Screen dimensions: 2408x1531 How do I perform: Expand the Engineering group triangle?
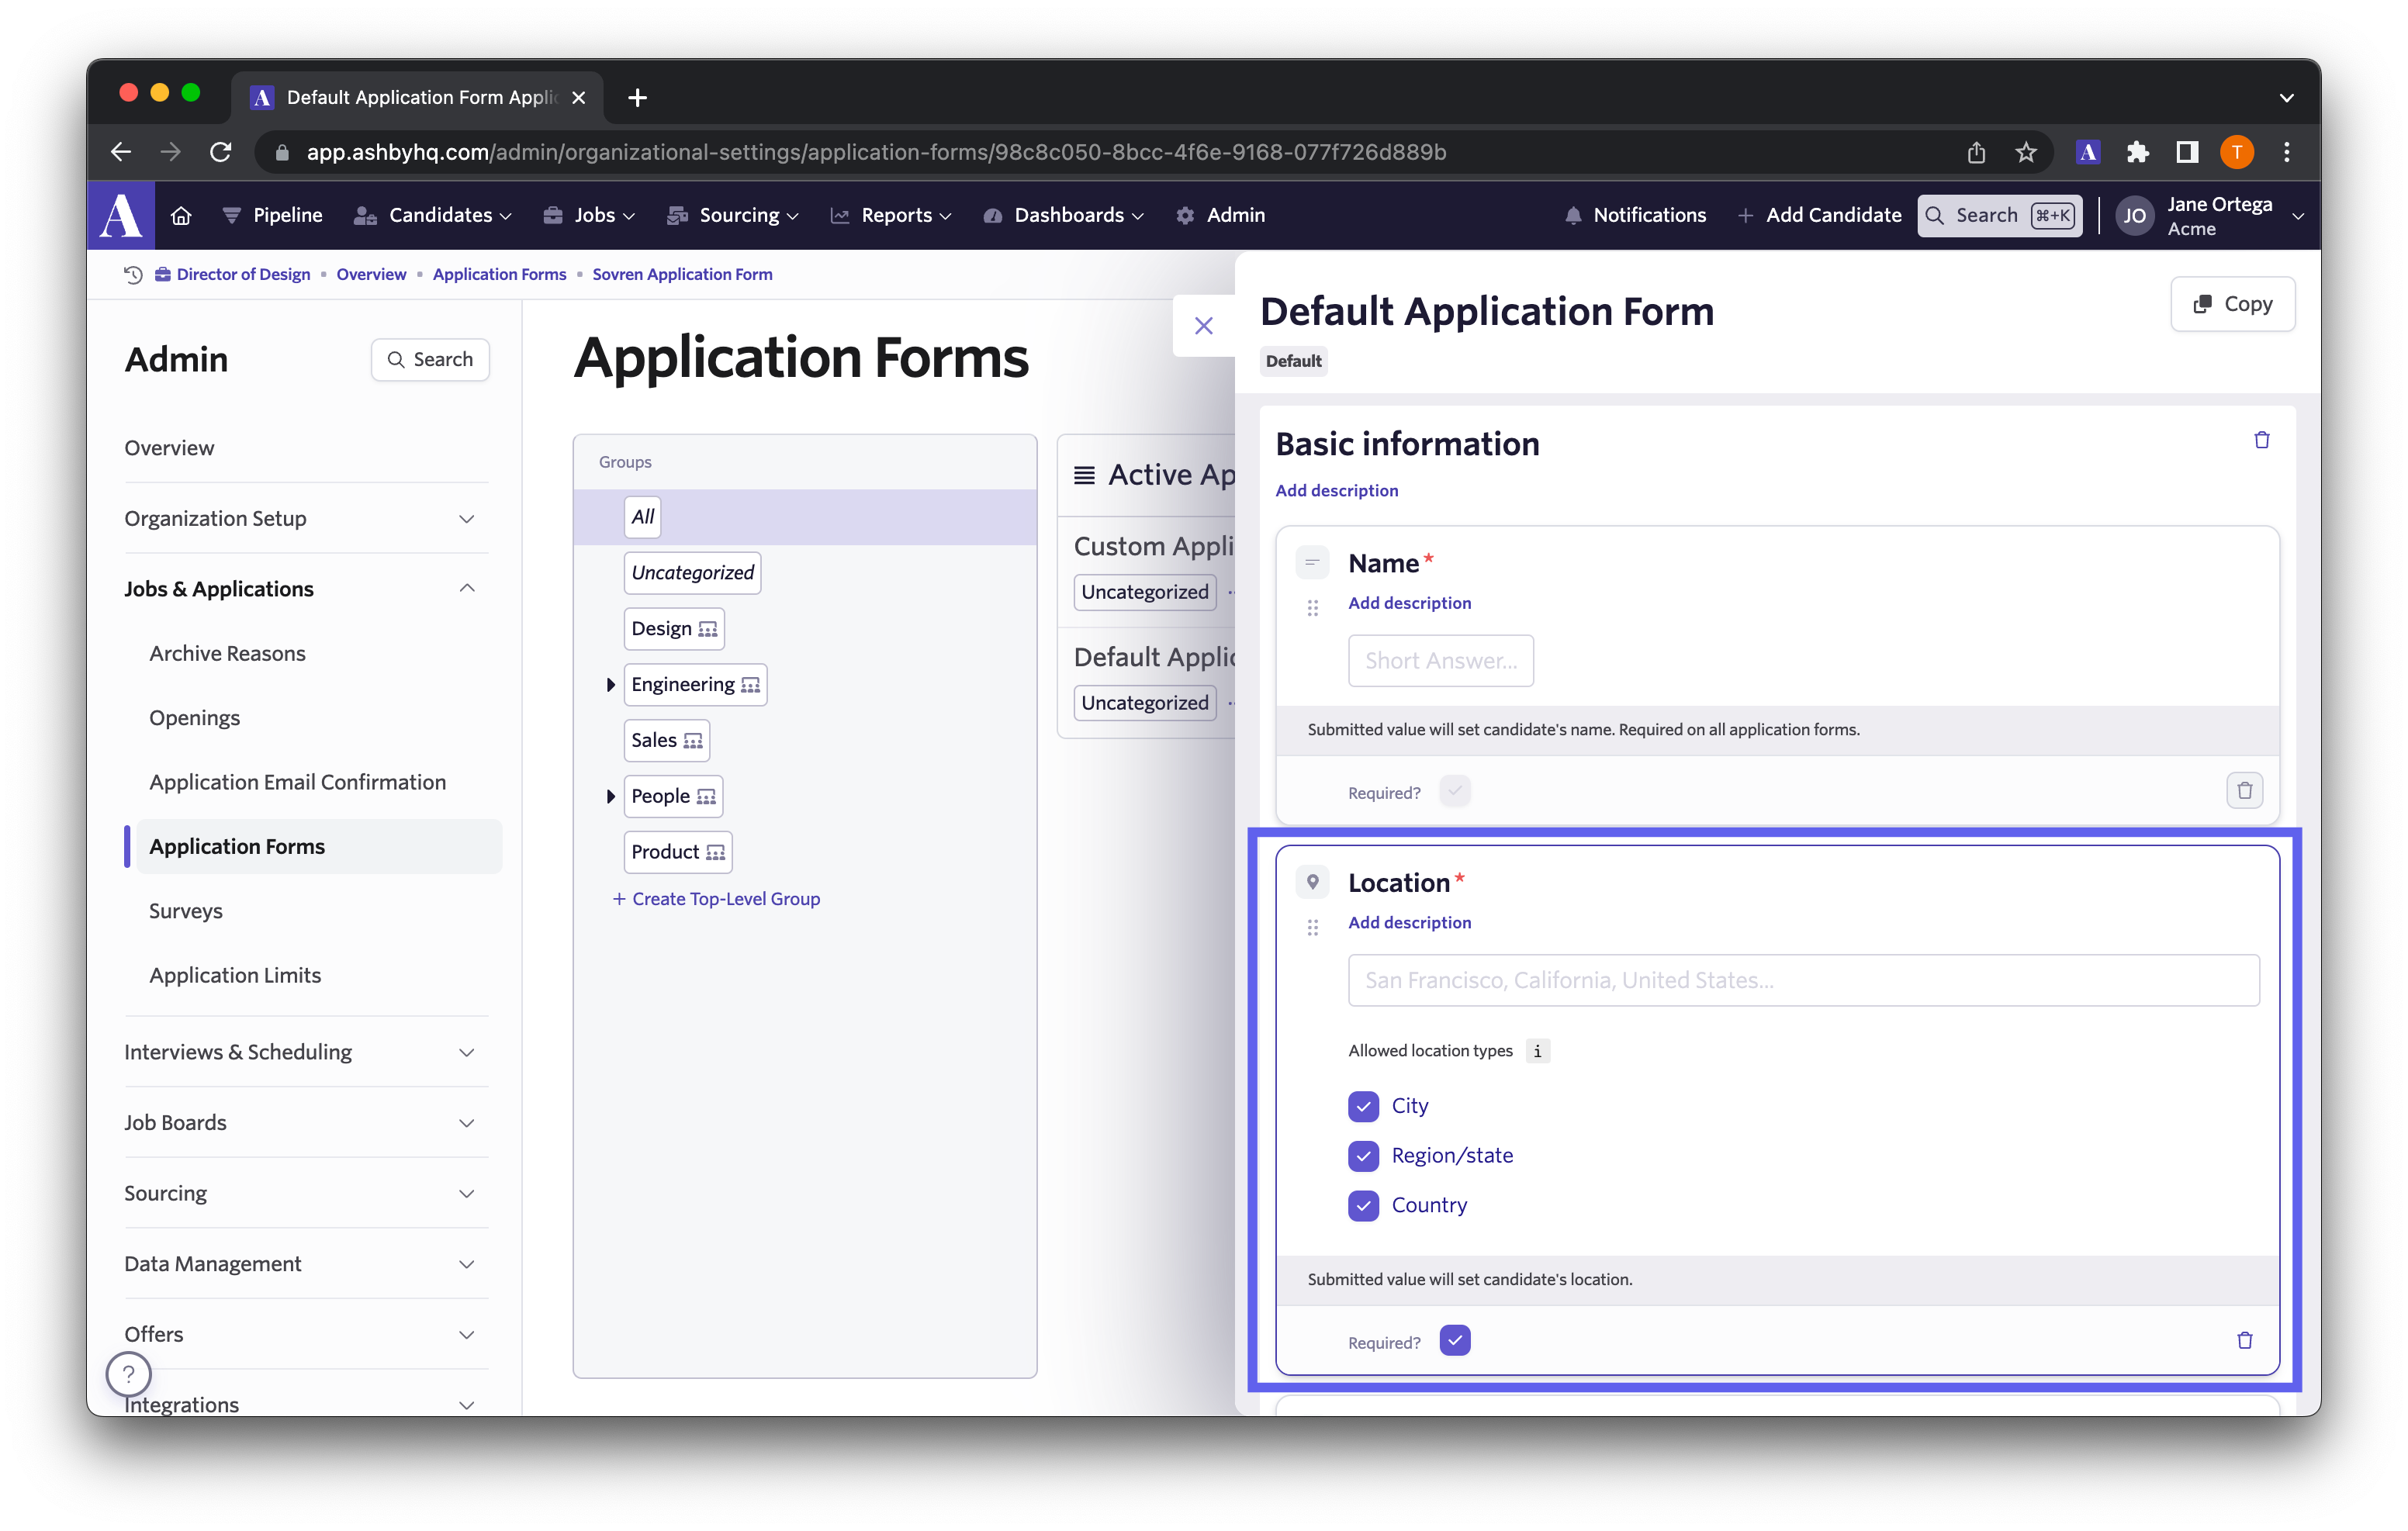[610, 685]
